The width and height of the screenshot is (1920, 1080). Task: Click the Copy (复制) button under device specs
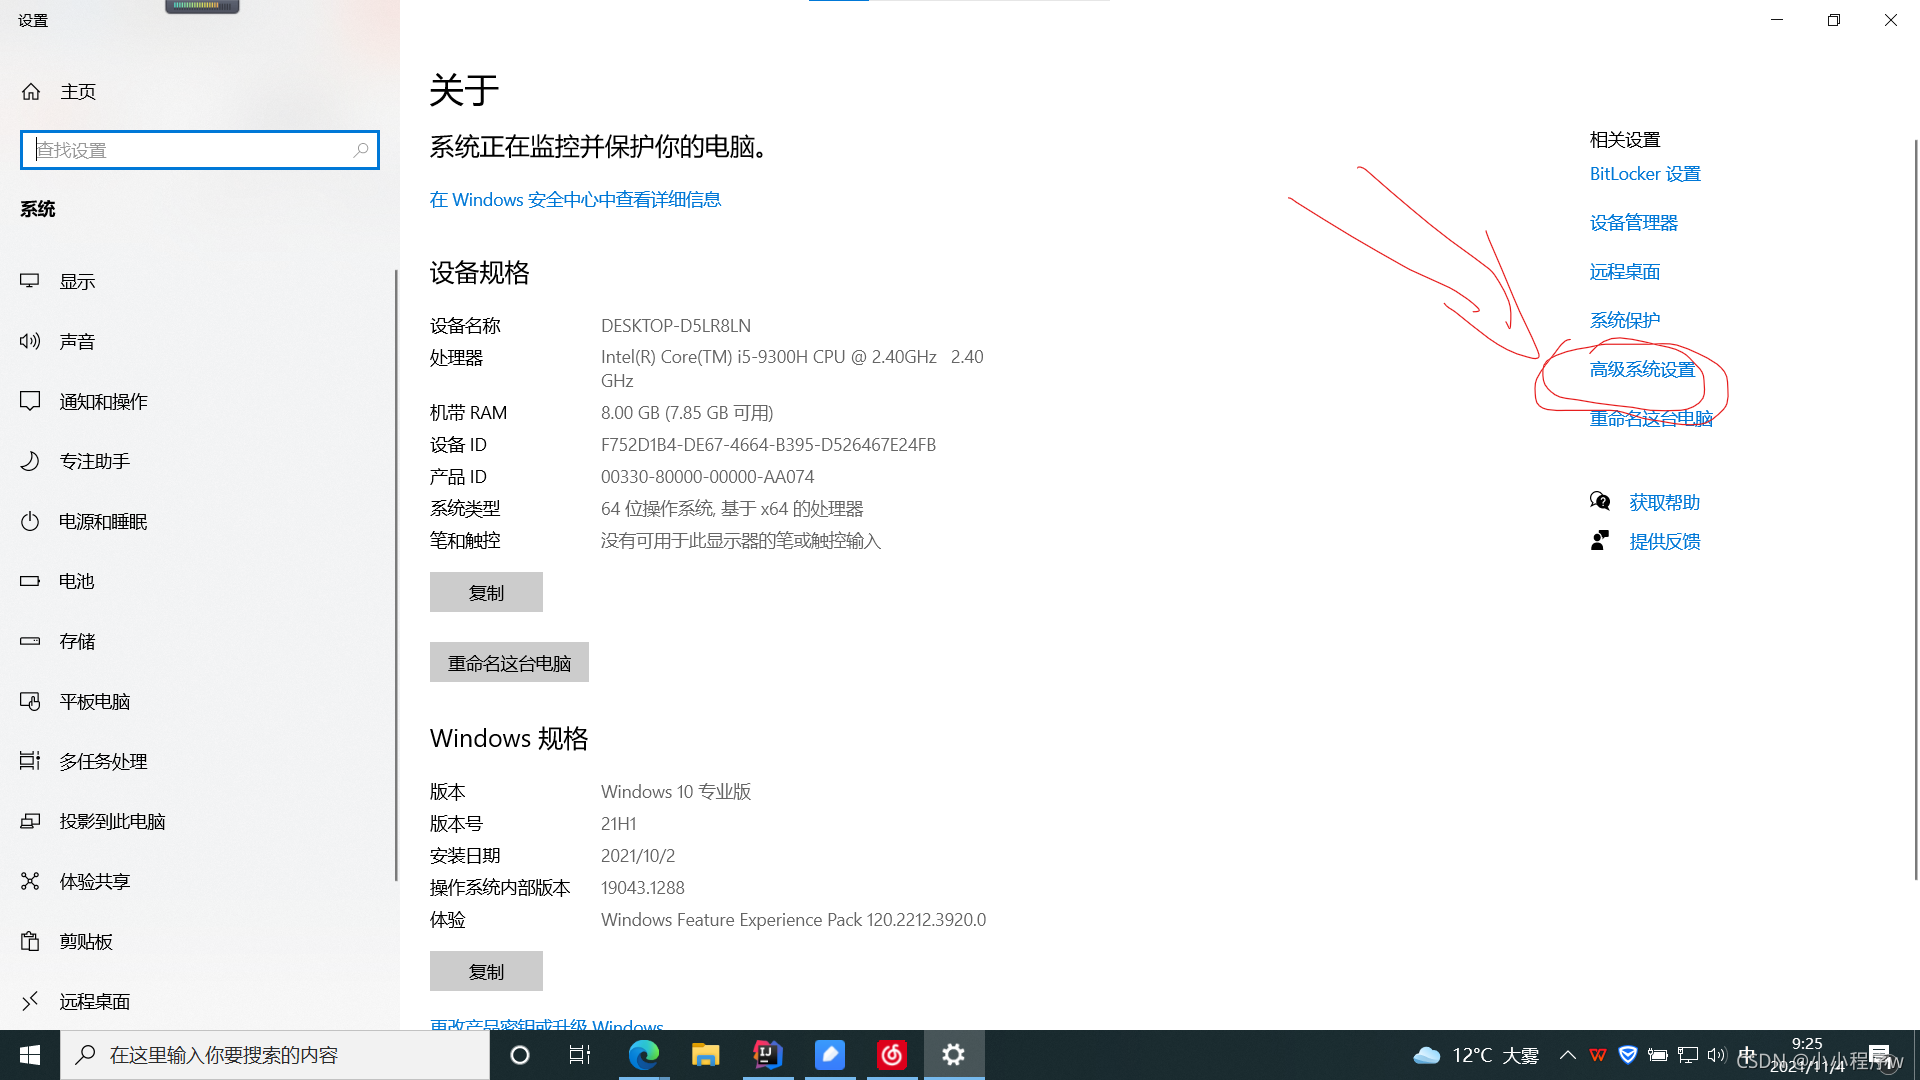coord(486,593)
